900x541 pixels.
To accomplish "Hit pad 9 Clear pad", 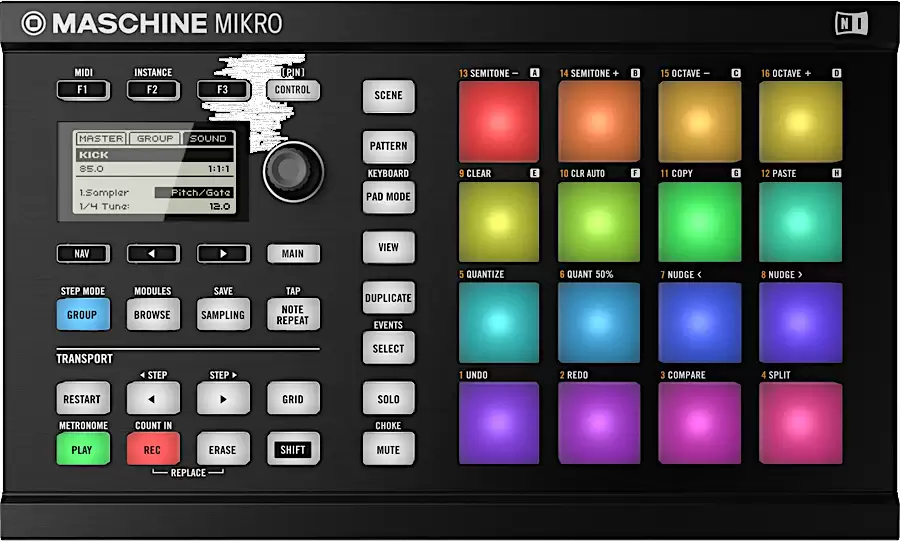I will tap(498, 221).
